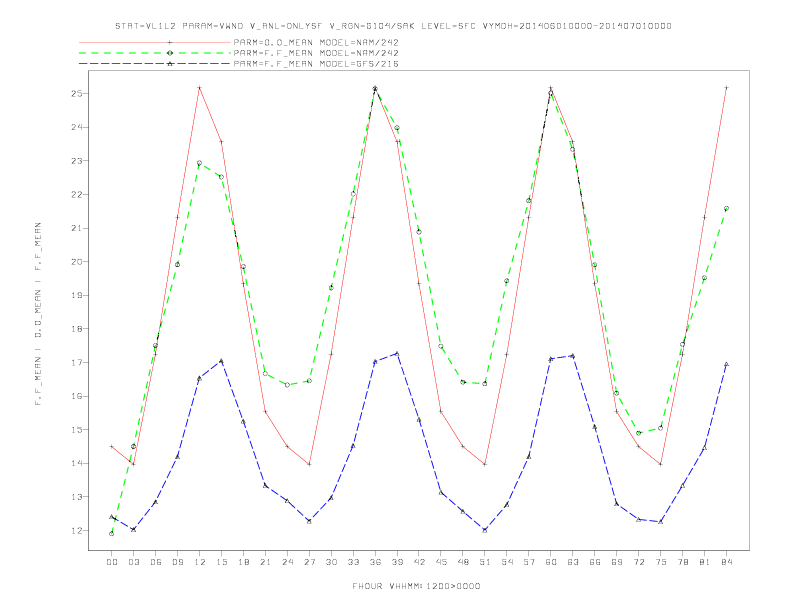Click x-axis tick label 45
The image size is (792, 612).
click(x=441, y=562)
